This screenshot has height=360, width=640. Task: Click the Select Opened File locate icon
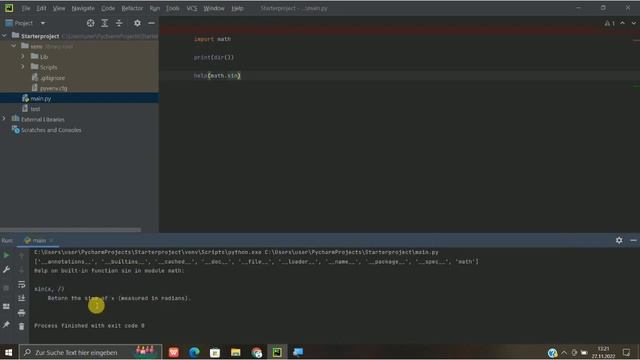tap(90, 23)
